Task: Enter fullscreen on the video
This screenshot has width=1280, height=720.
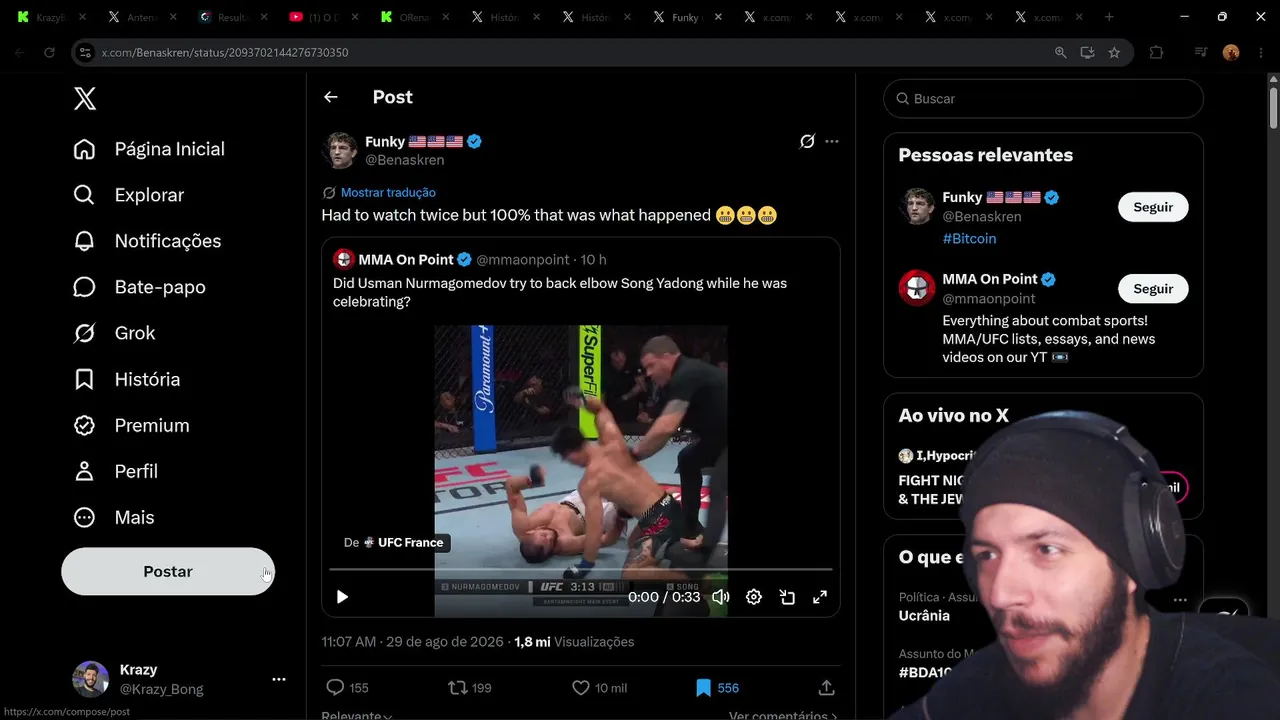Action: (820, 597)
